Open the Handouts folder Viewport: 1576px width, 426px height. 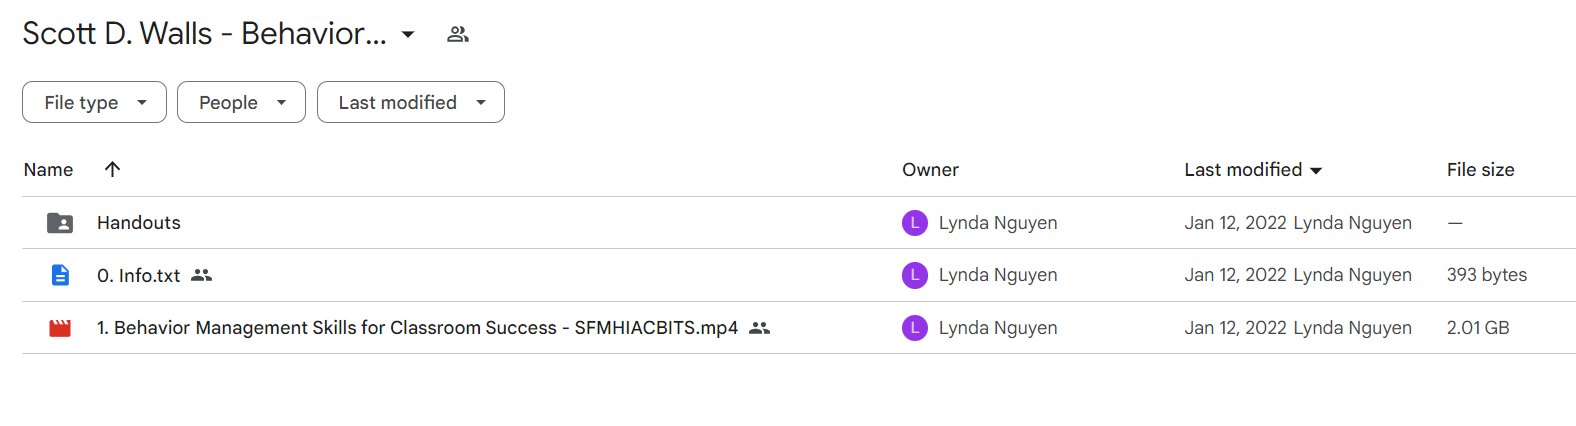tap(139, 223)
